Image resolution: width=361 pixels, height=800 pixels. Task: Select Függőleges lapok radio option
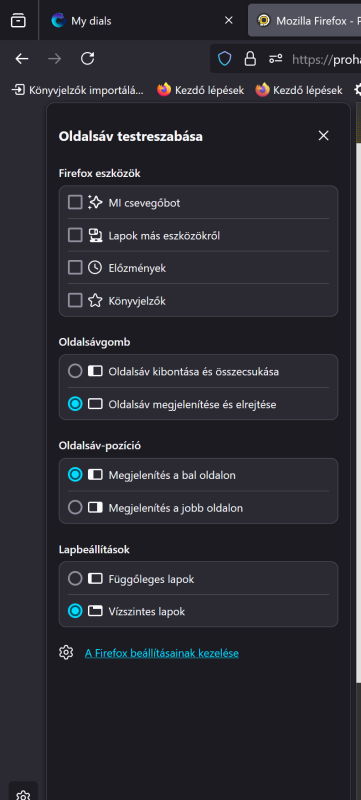pos(75,579)
